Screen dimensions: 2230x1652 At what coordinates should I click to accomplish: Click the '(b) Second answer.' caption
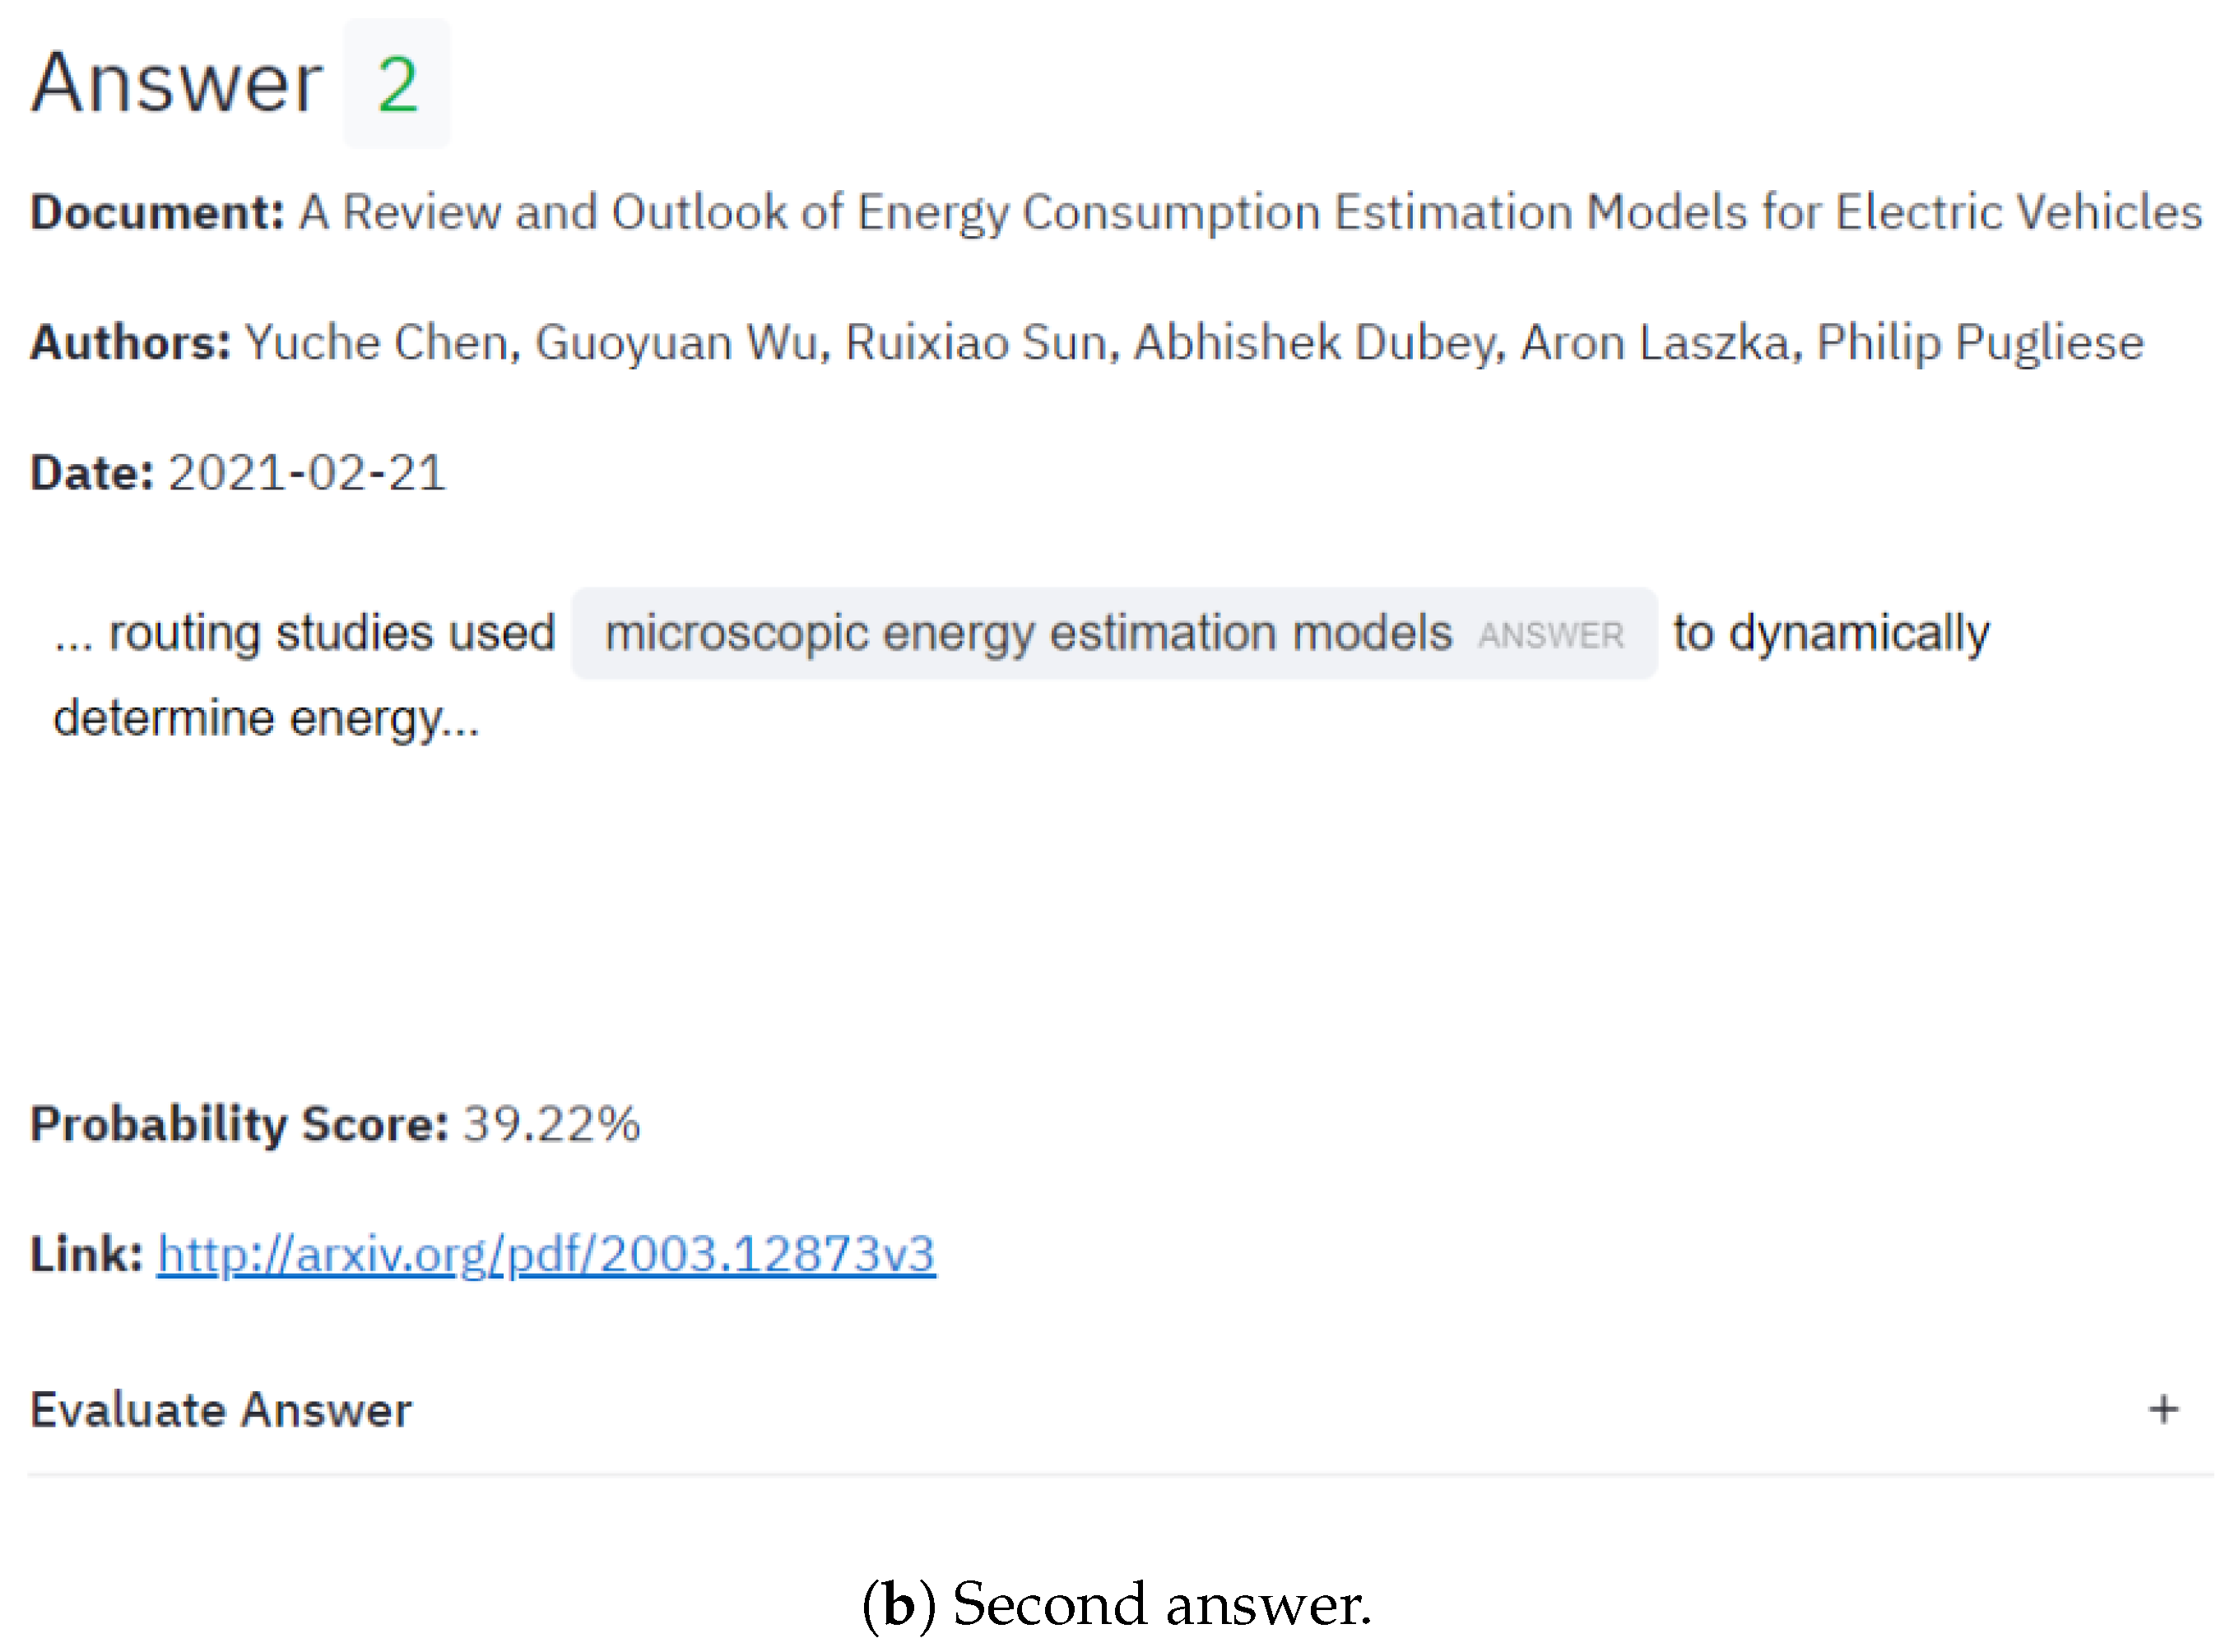[1115, 1605]
